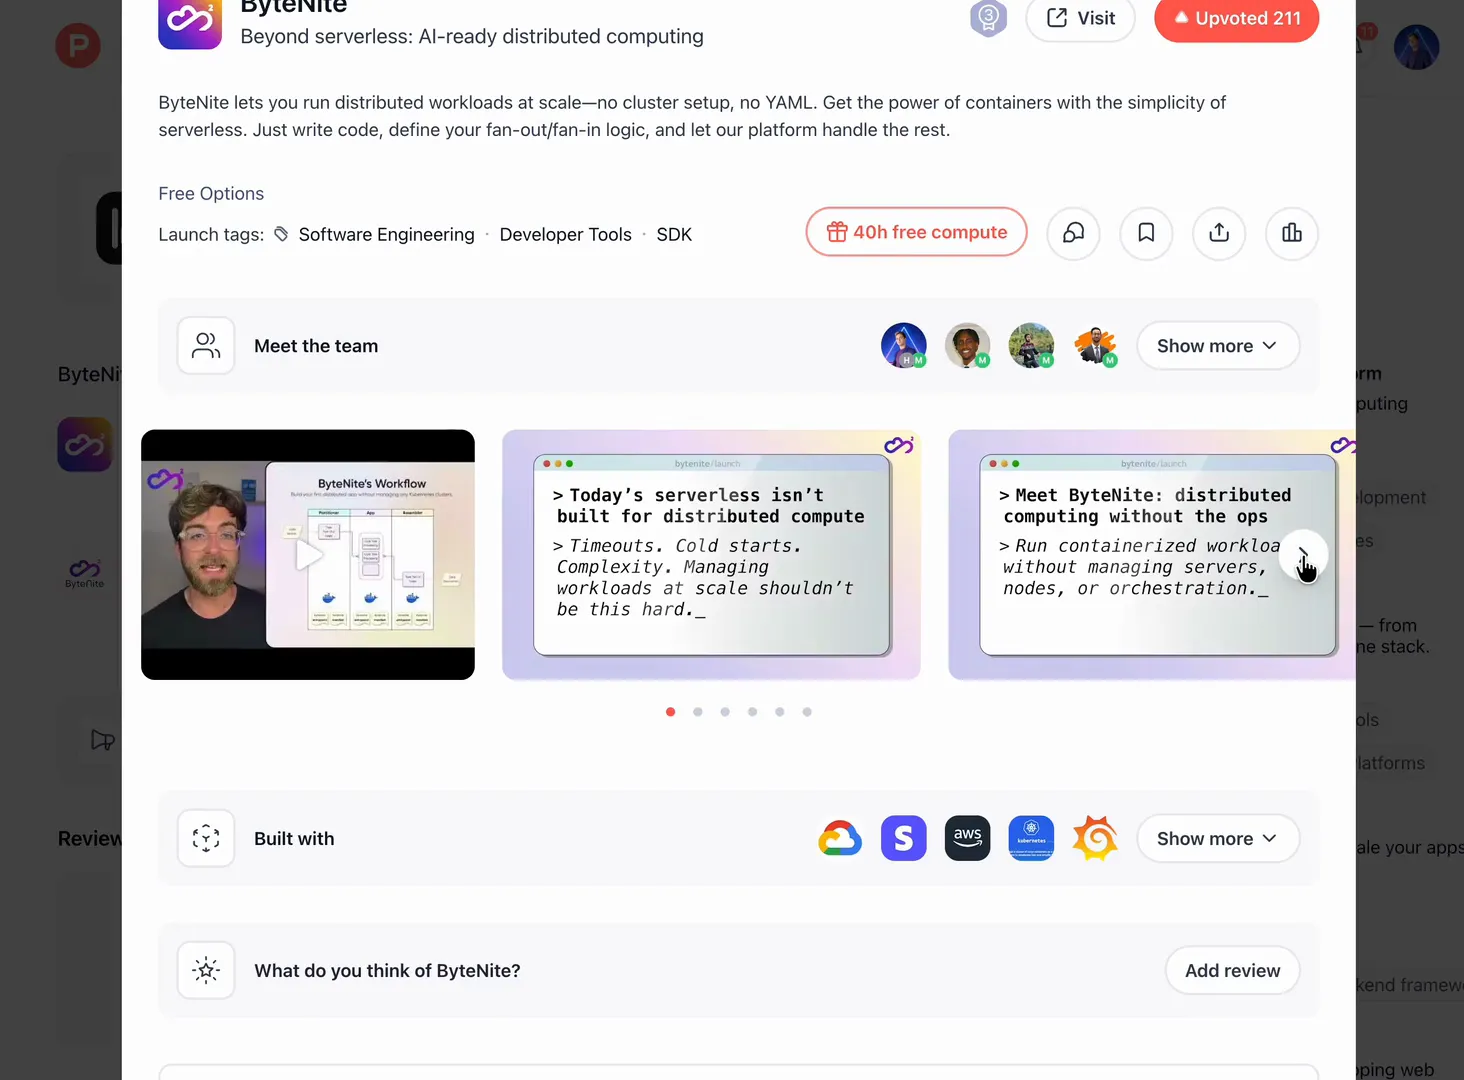Open the third team member avatar
This screenshot has height=1080, width=1464.
1032,346
